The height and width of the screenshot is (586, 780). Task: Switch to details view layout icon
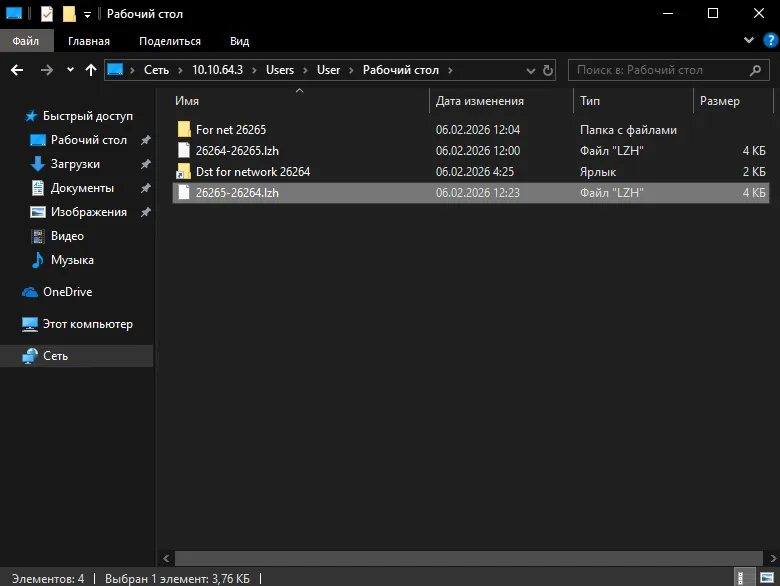click(741, 578)
